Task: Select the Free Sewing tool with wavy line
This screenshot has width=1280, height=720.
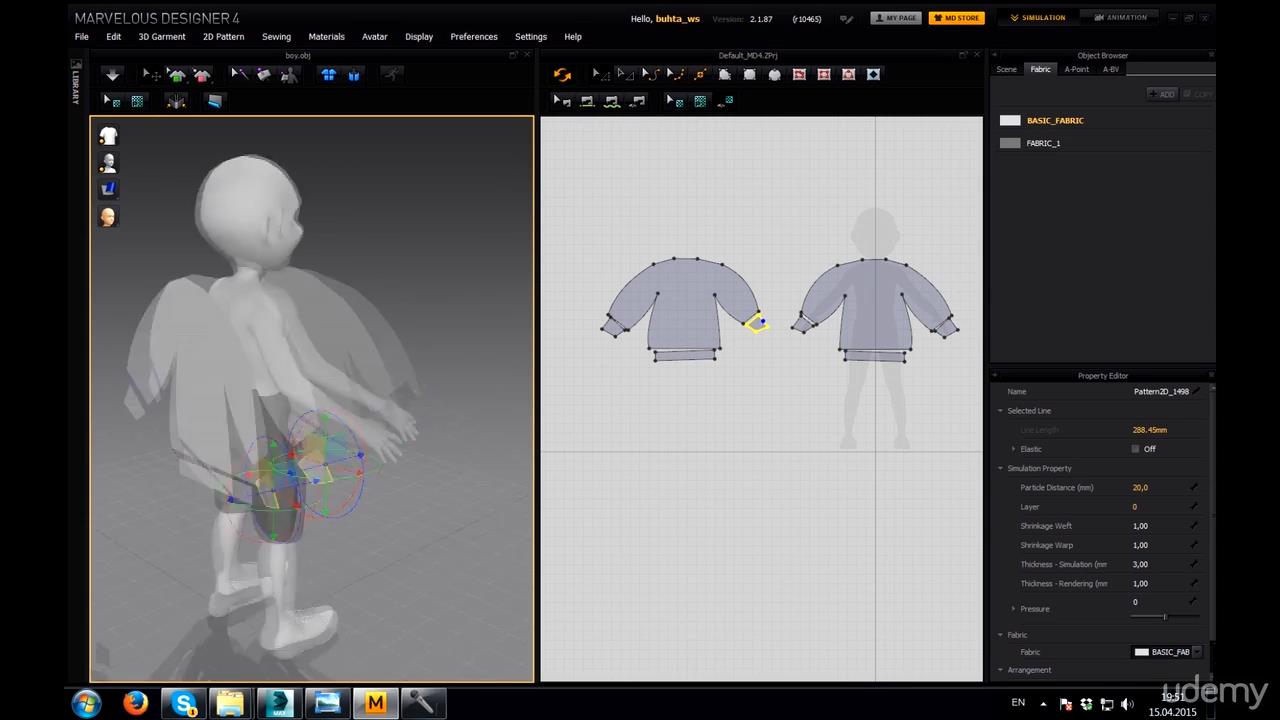Action: click(612, 101)
